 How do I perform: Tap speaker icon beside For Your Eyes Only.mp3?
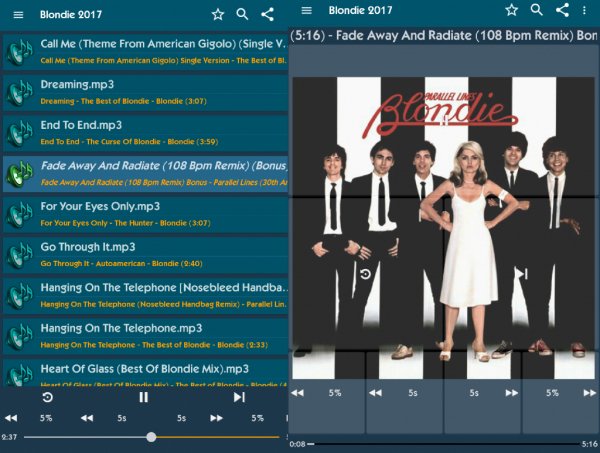click(x=19, y=215)
